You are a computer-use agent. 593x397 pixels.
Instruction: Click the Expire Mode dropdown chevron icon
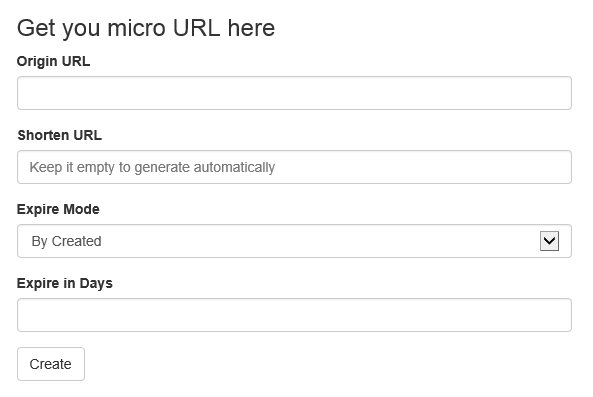pos(549,241)
